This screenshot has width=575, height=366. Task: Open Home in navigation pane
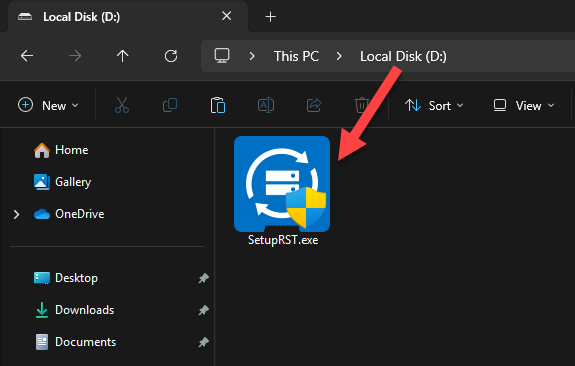(61, 150)
